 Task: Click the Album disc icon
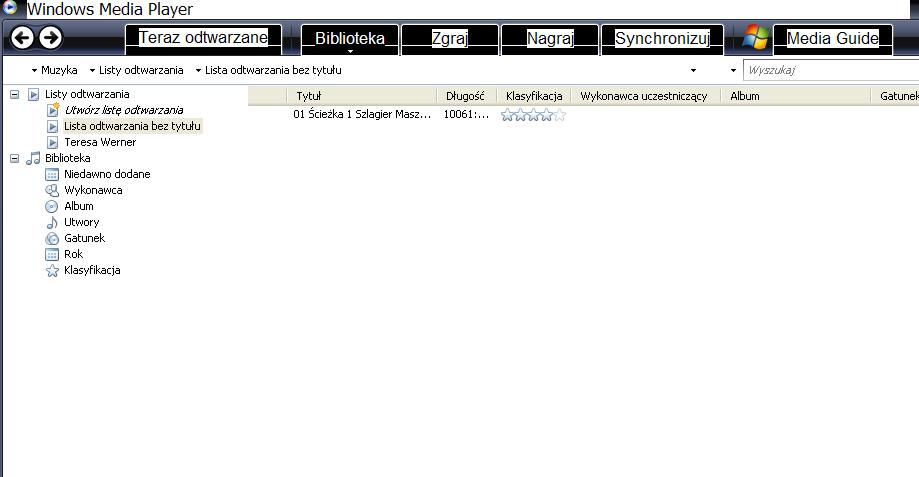52,206
